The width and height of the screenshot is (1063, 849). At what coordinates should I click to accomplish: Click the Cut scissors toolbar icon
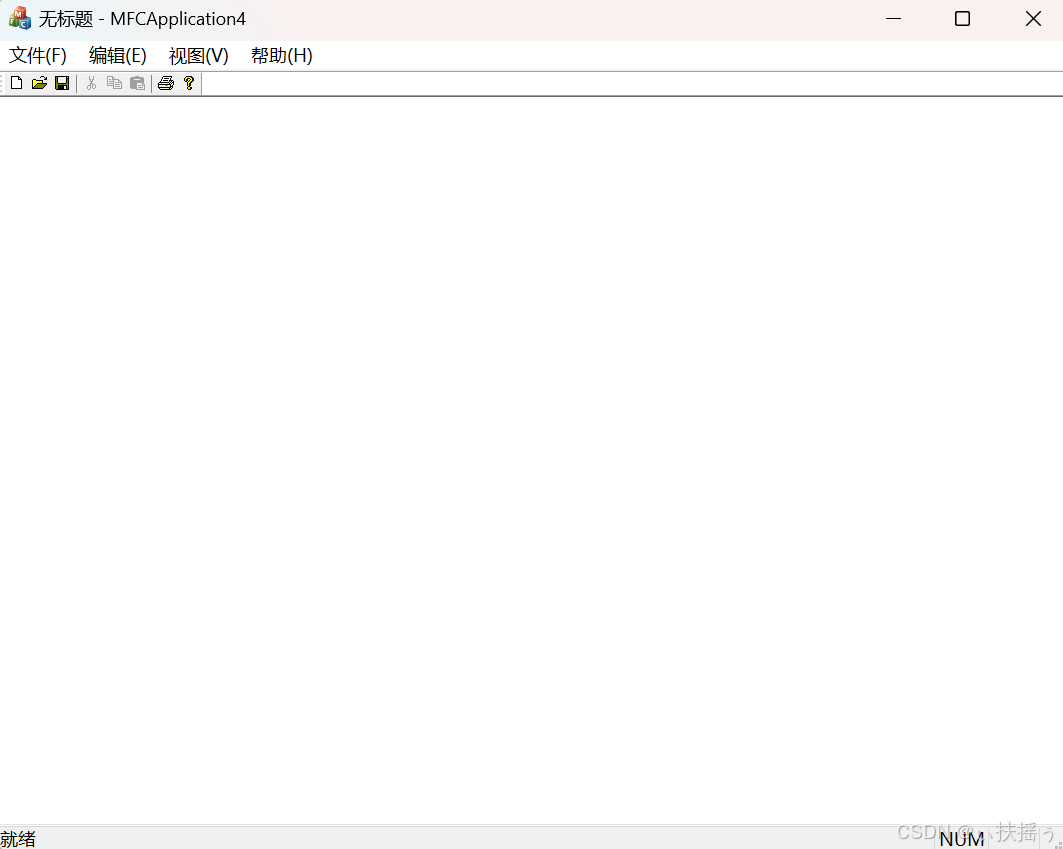click(x=92, y=83)
